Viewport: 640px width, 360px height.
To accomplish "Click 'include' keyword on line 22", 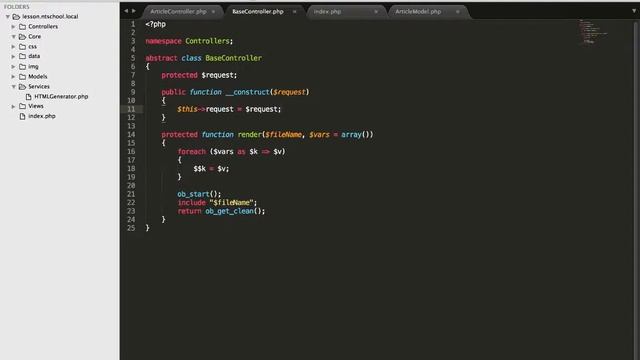I will (x=191, y=203).
